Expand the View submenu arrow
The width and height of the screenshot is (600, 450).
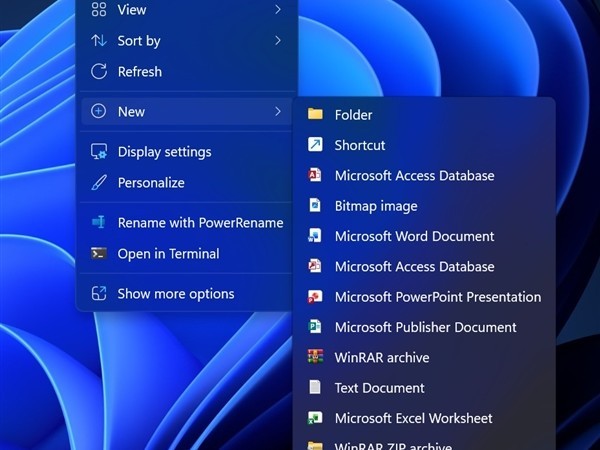[x=278, y=10]
